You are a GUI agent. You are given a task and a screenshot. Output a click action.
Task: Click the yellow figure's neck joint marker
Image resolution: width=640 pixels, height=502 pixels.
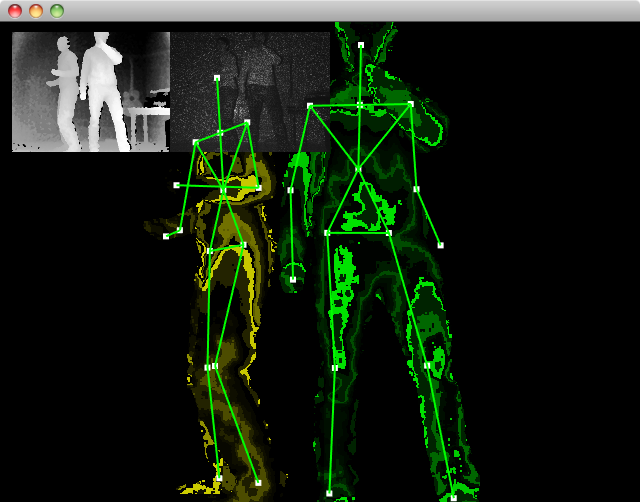pyautogui.click(x=220, y=132)
